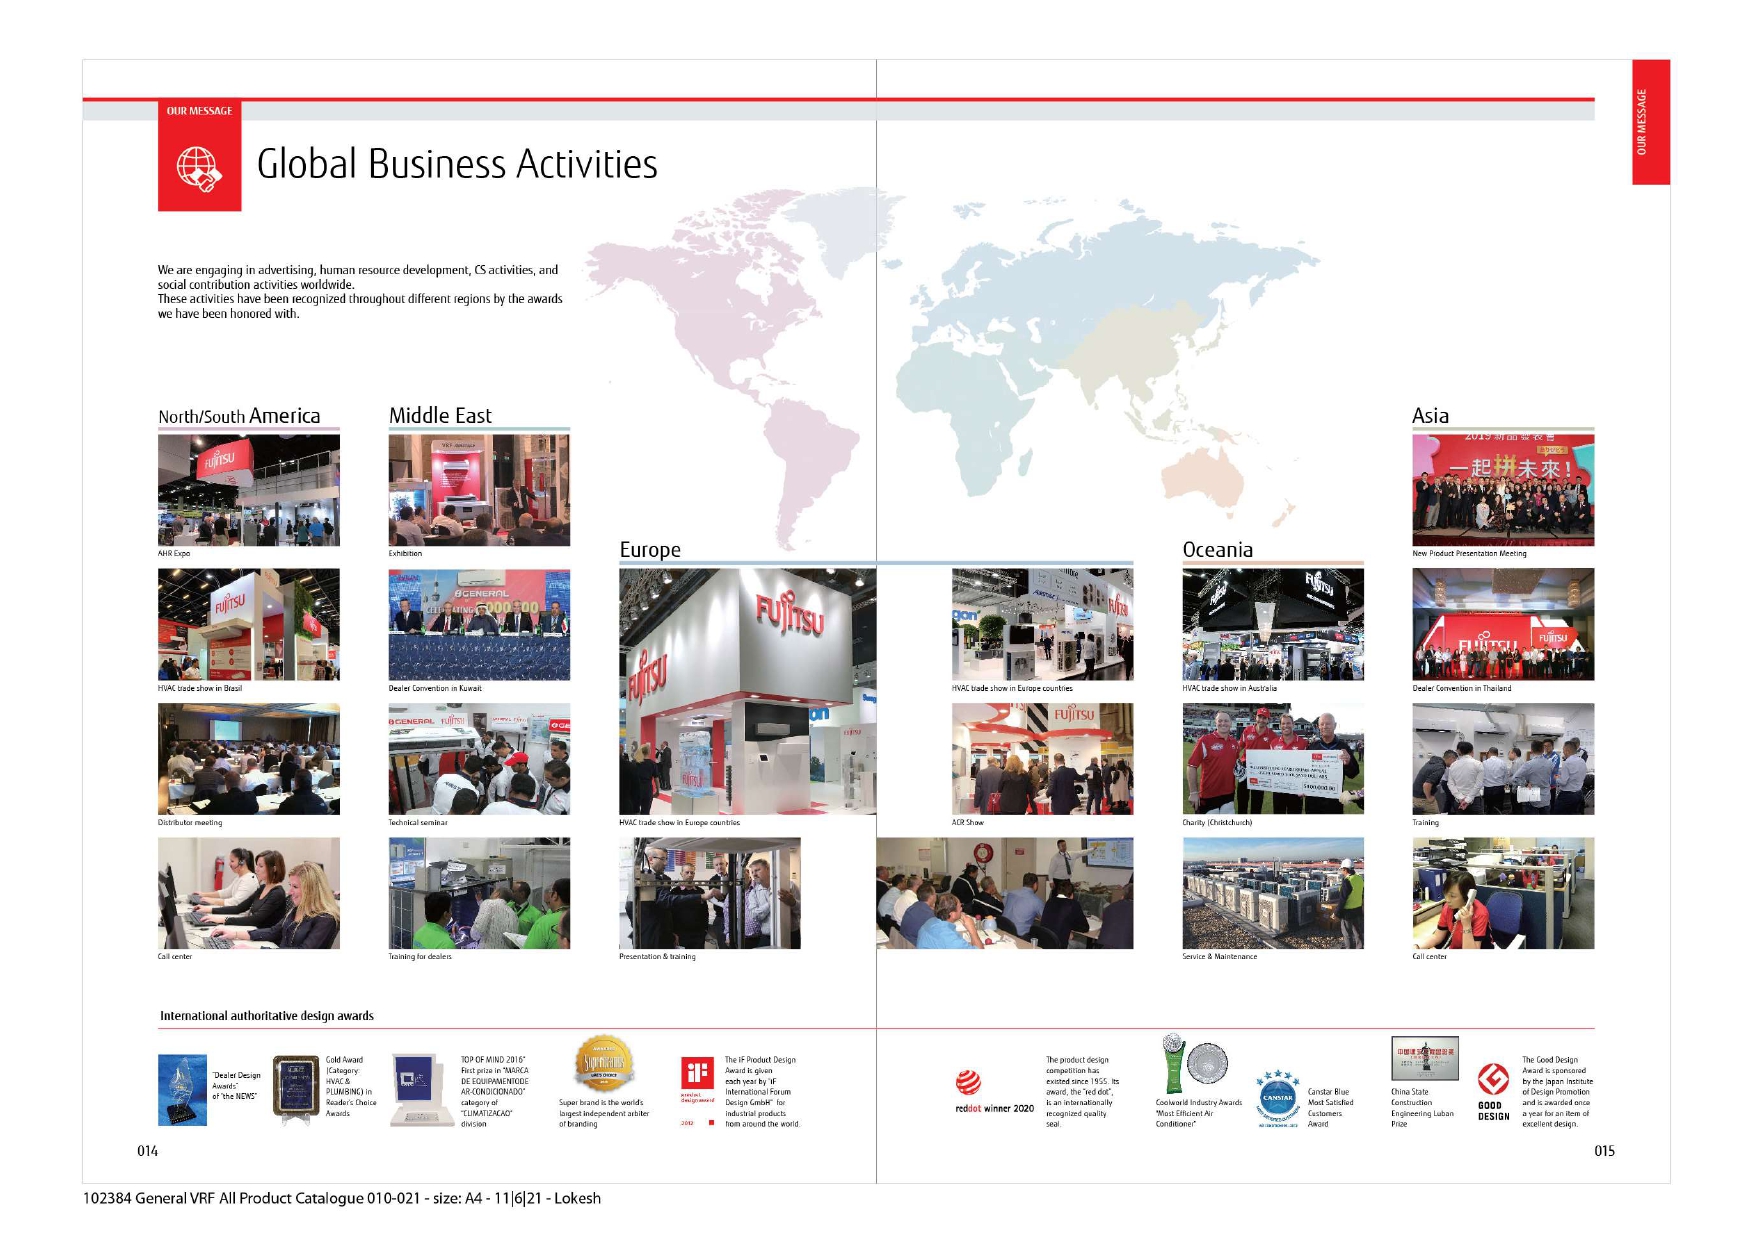Click the footer text '102384 General VRF All Product Catalogue'
The image size is (1755, 1241).
pos(223,1198)
